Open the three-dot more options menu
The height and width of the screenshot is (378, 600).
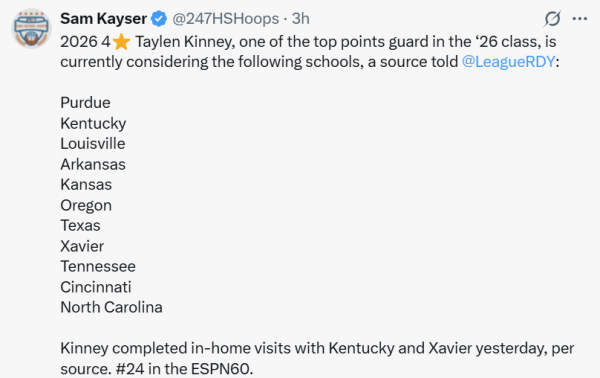580,18
